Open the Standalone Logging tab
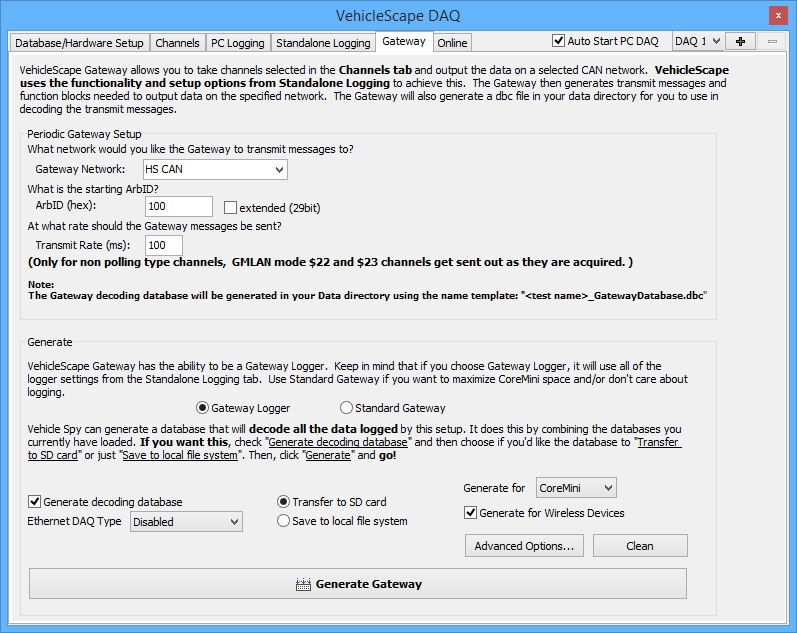Screen dimensions: 797x633 point(323,43)
